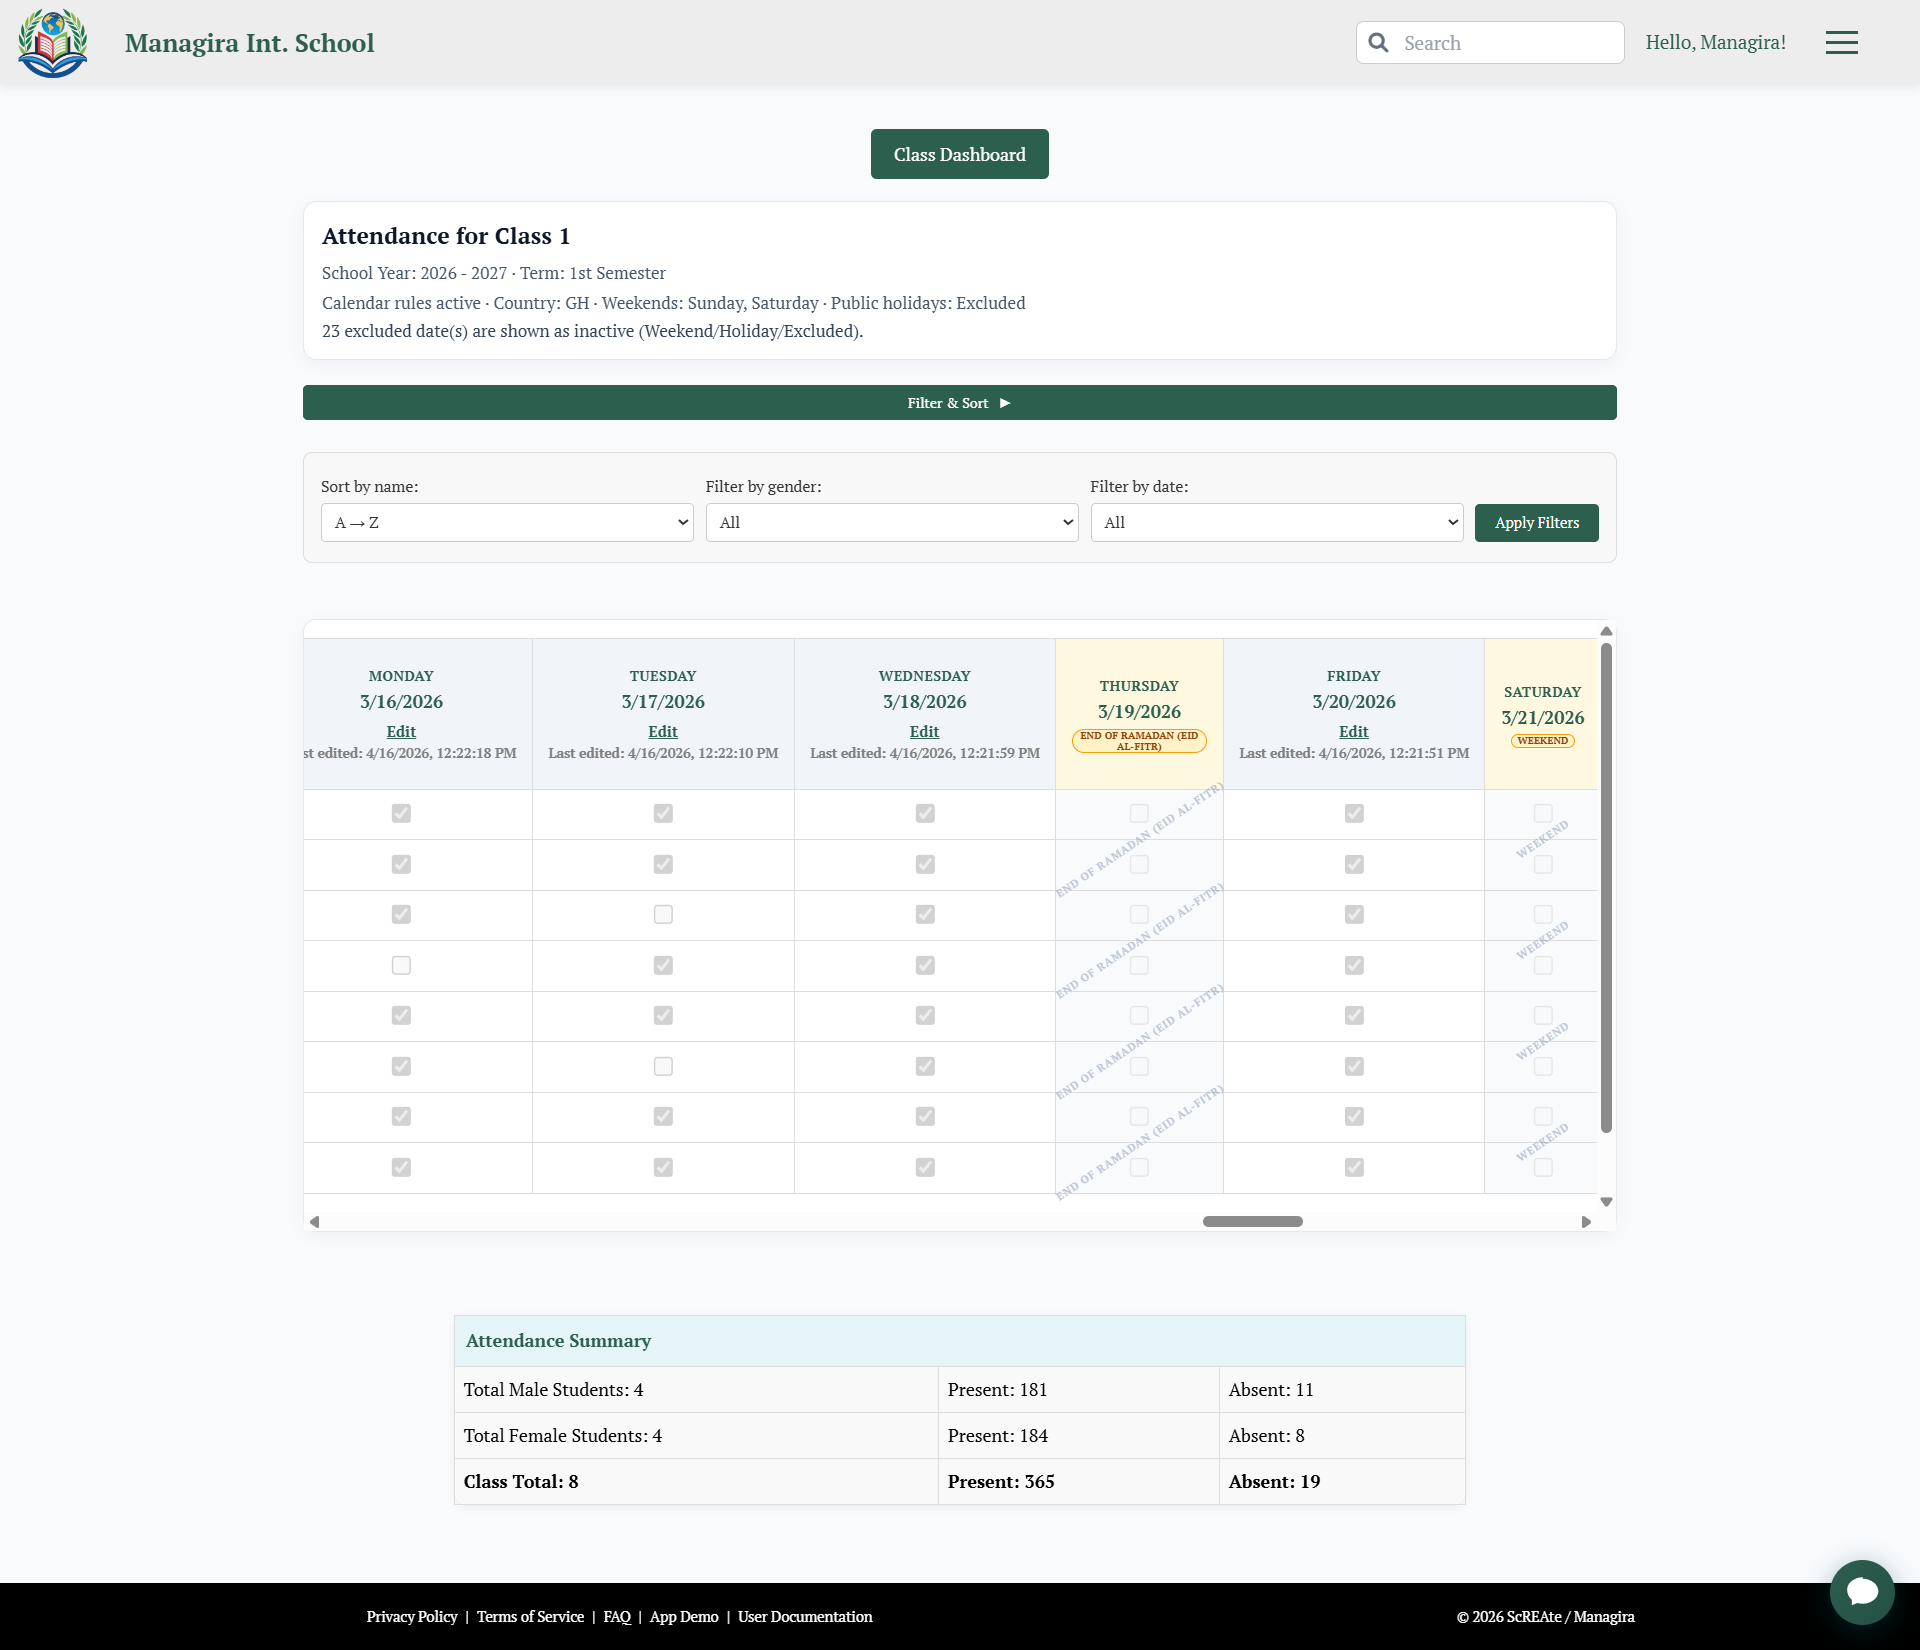This screenshot has width=1920, height=1650.
Task: Open the Filter by gender dropdown
Action: pyautogui.click(x=891, y=523)
